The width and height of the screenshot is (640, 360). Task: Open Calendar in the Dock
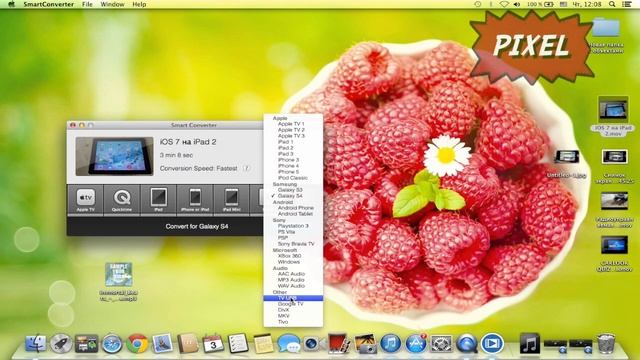pos(213,343)
